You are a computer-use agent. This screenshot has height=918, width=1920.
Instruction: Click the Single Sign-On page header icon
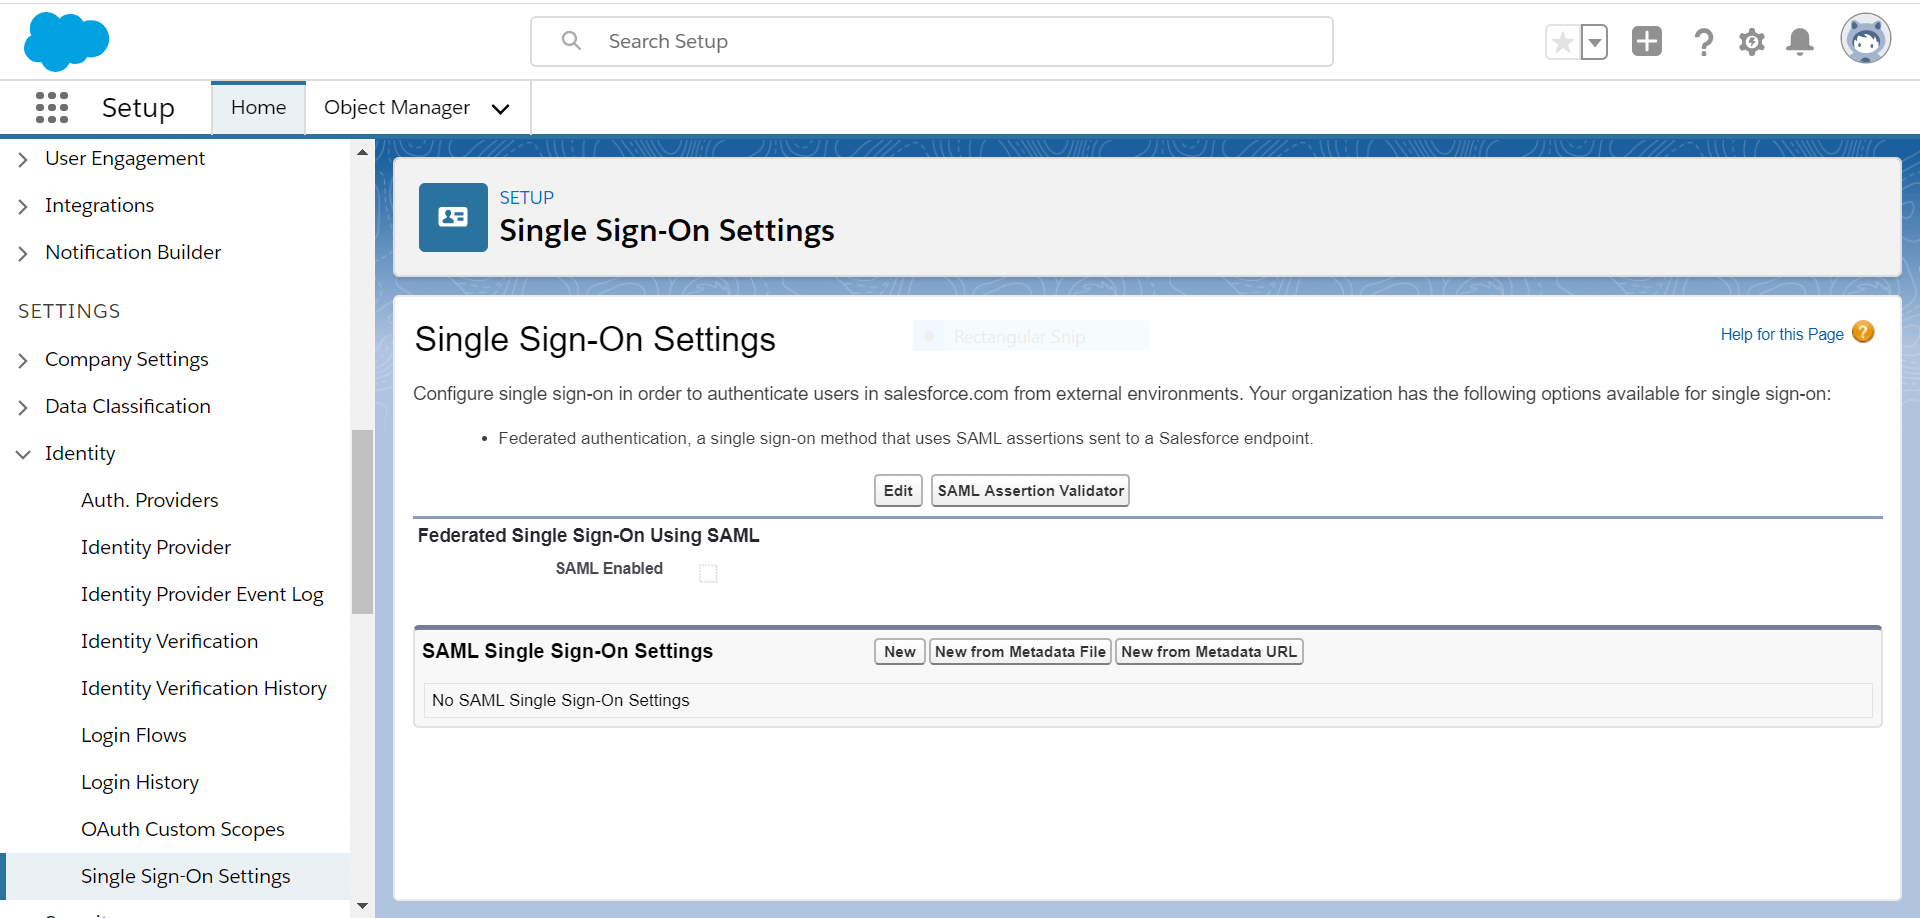453,217
